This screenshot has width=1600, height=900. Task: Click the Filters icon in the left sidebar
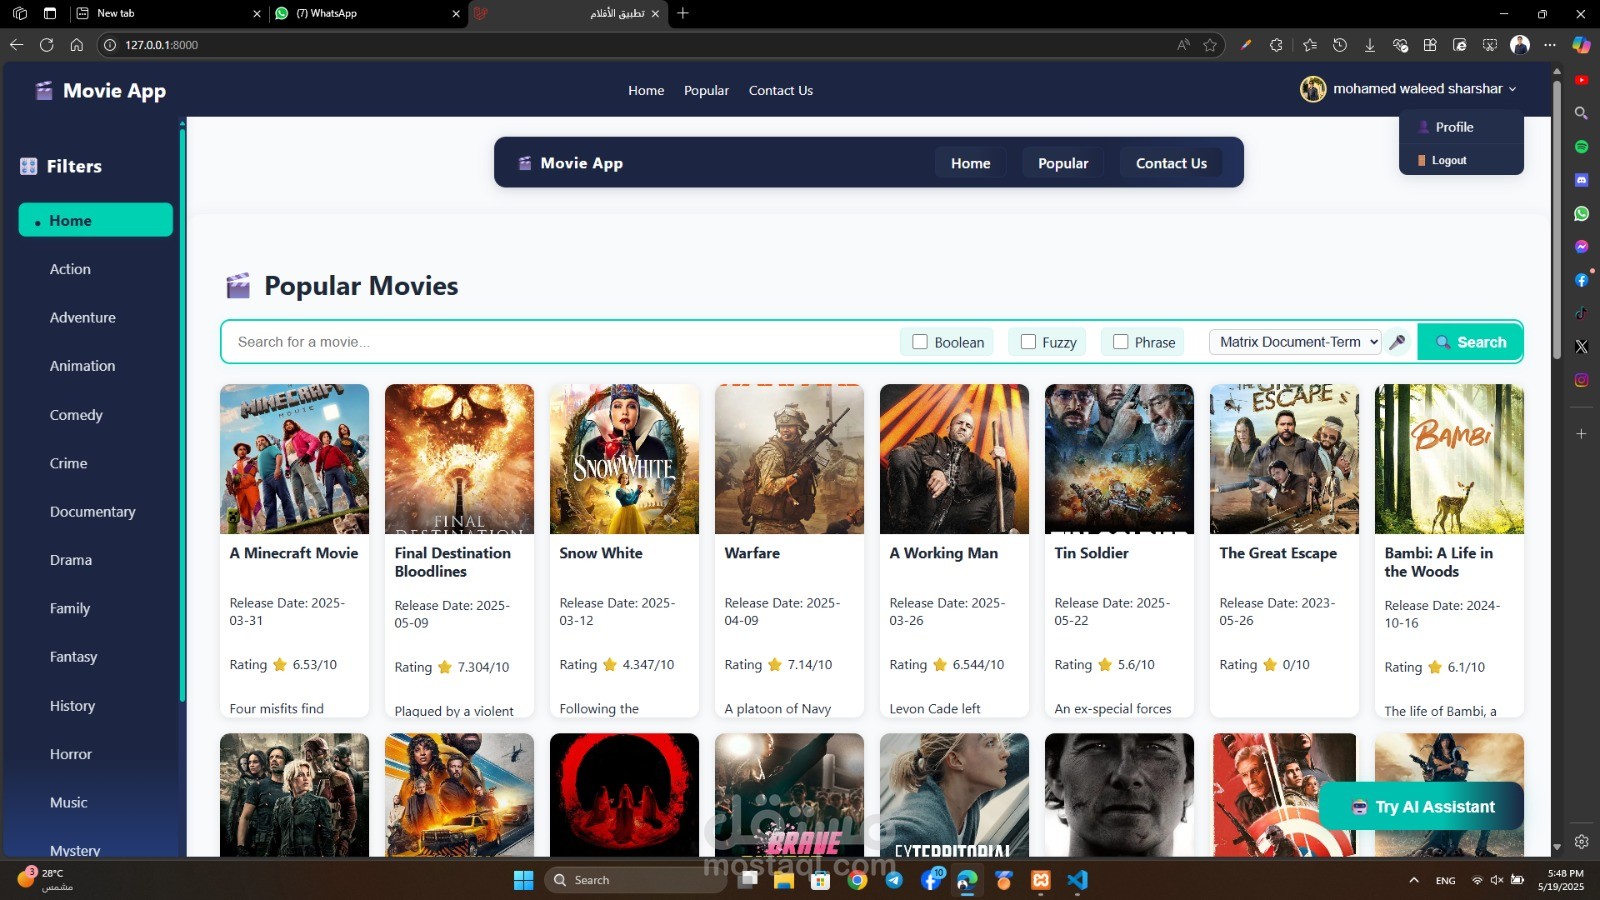27,166
